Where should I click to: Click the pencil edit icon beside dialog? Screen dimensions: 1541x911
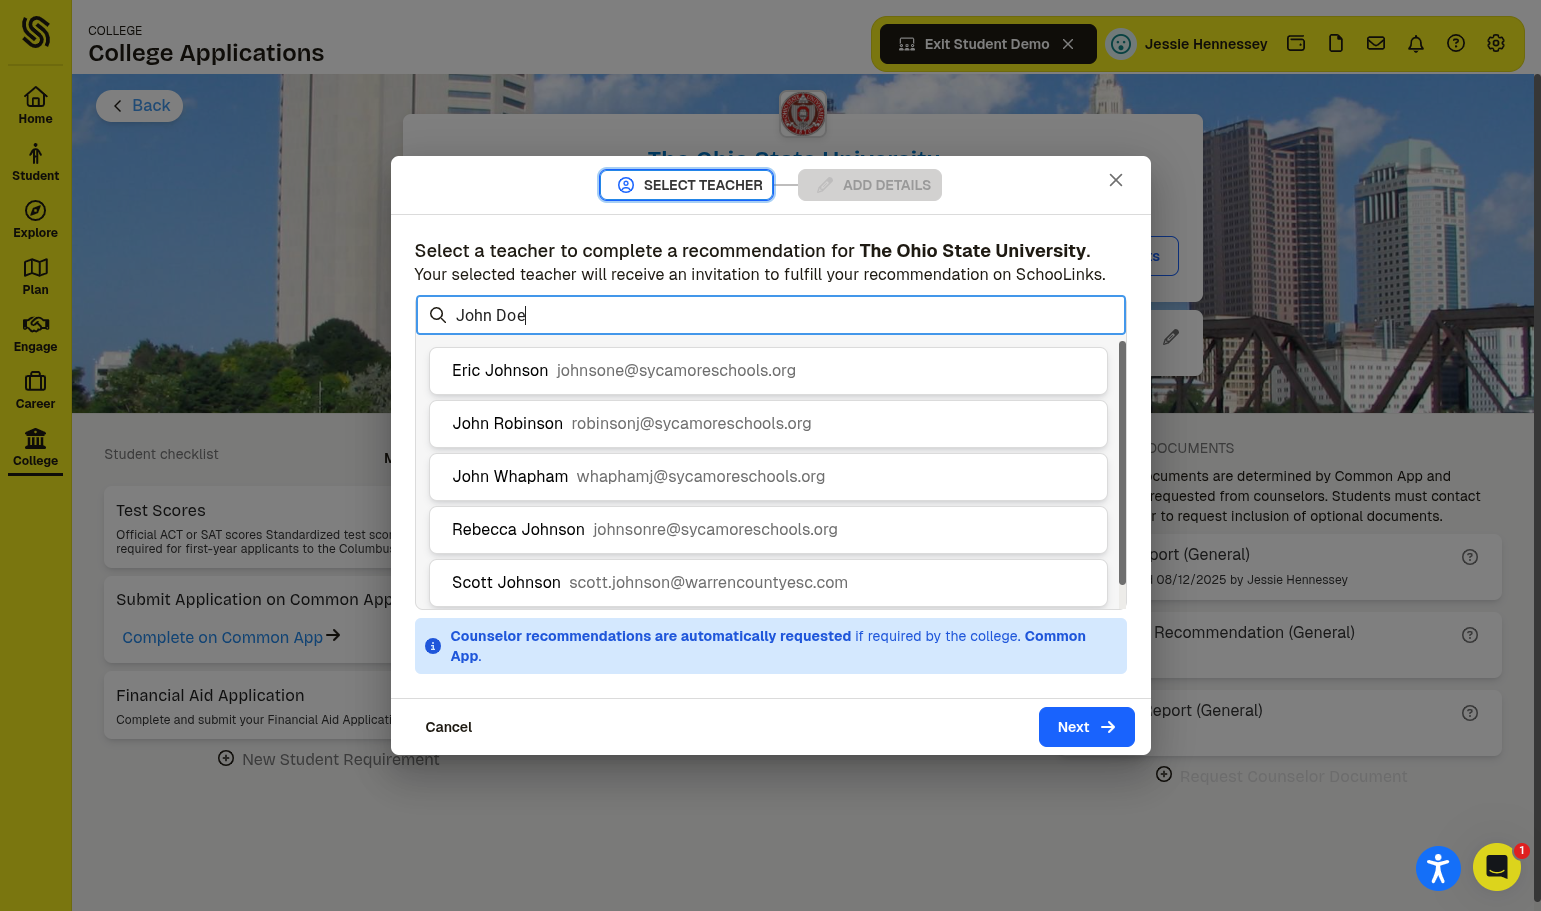coord(1171,338)
